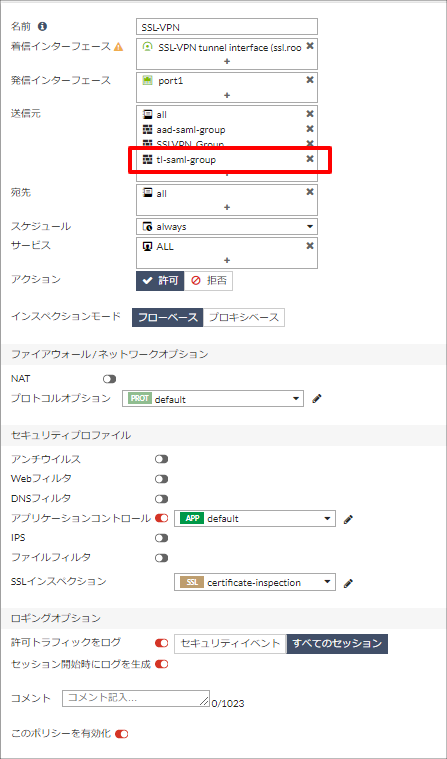Enable アンチウイルス toggle
Screen dimensions: 447x759
[162, 459]
